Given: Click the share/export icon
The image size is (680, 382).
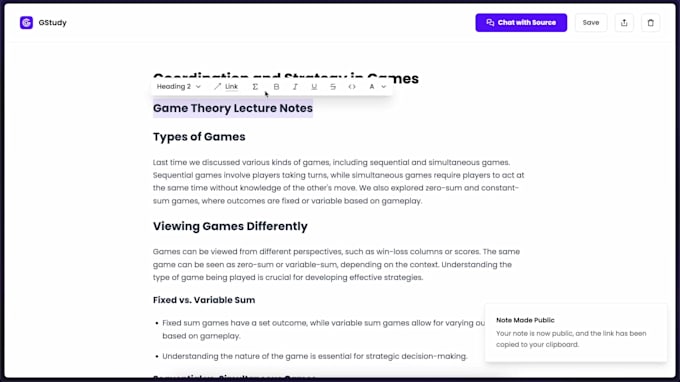Looking at the screenshot, I should tap(624, 23).
